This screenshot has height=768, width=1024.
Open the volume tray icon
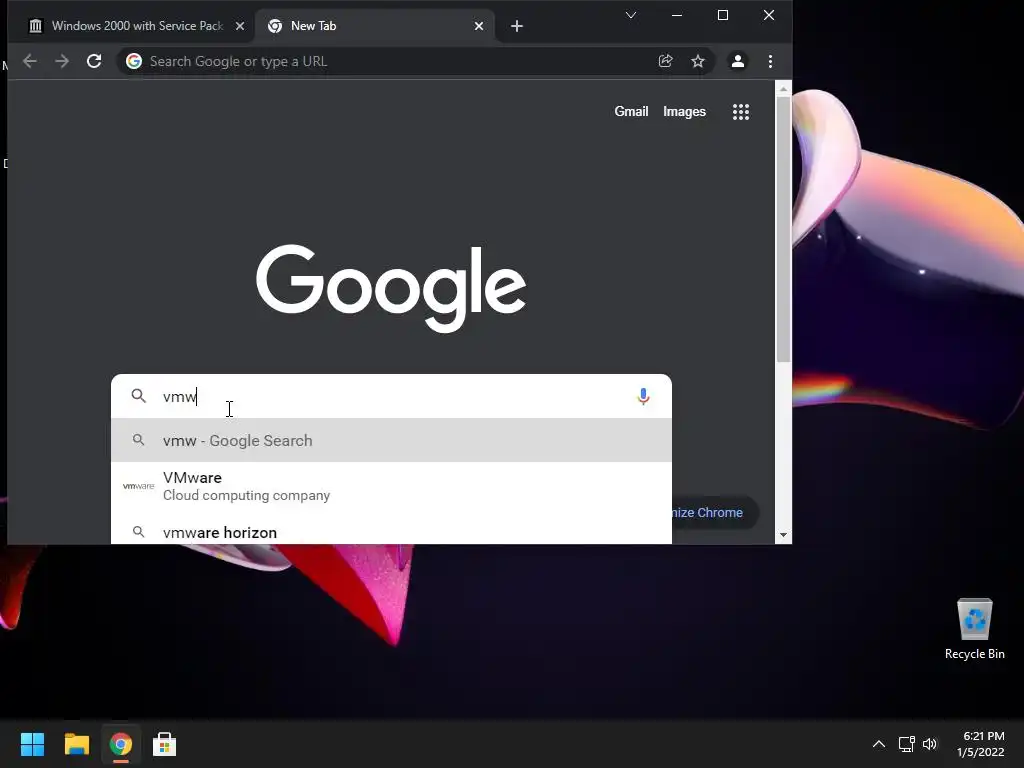tap(930, 744)
